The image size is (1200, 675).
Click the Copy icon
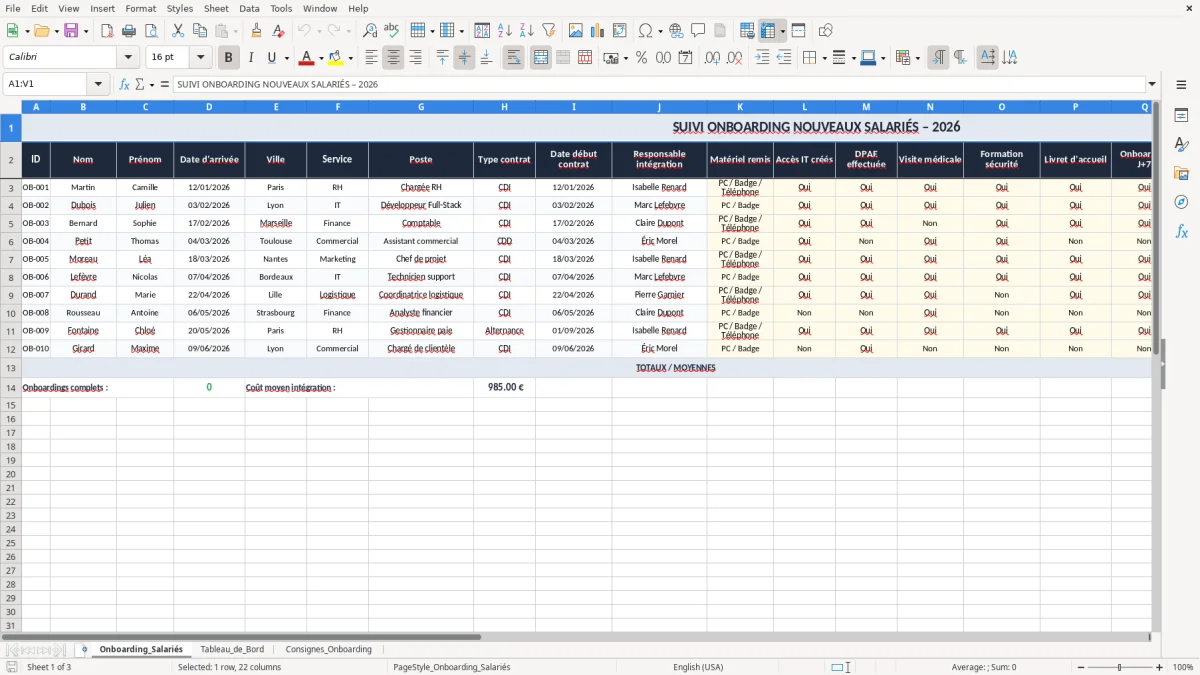point(199,31)
